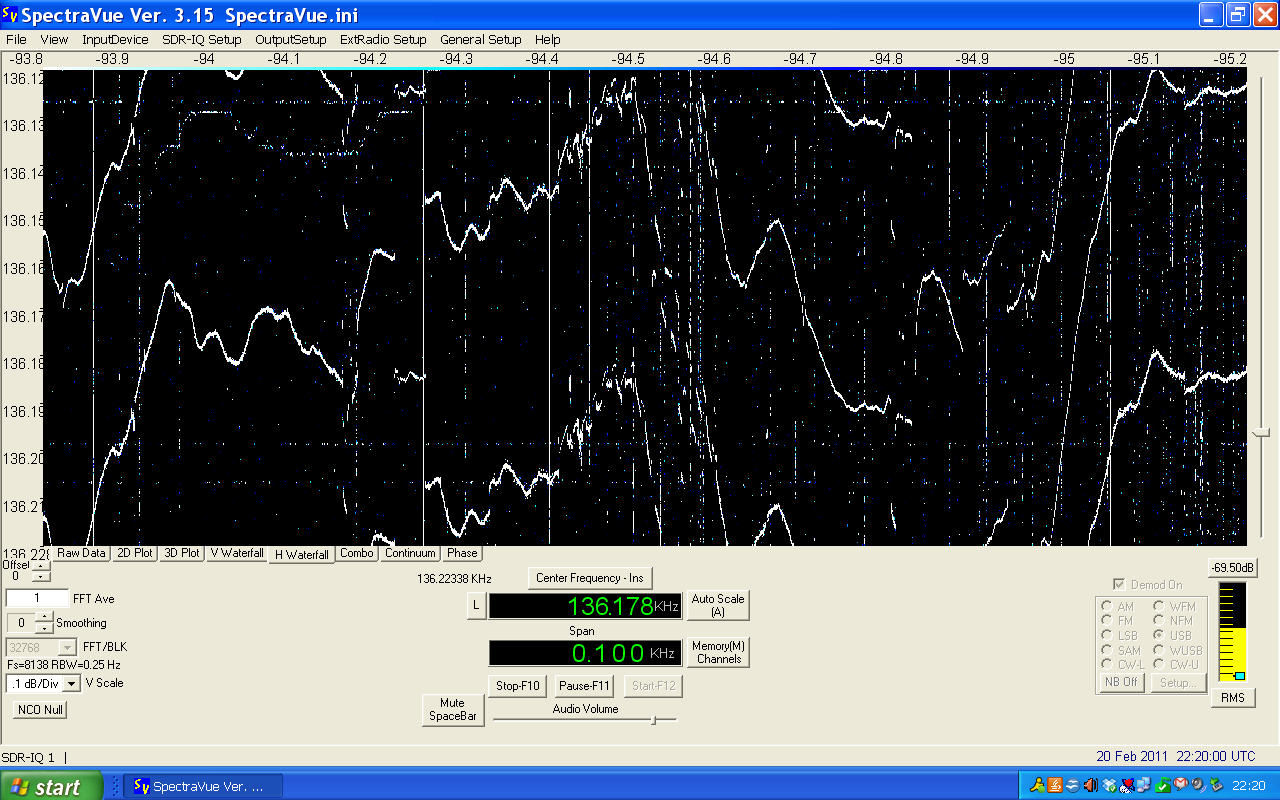Select the WUSB radio button

point(1160,650)
